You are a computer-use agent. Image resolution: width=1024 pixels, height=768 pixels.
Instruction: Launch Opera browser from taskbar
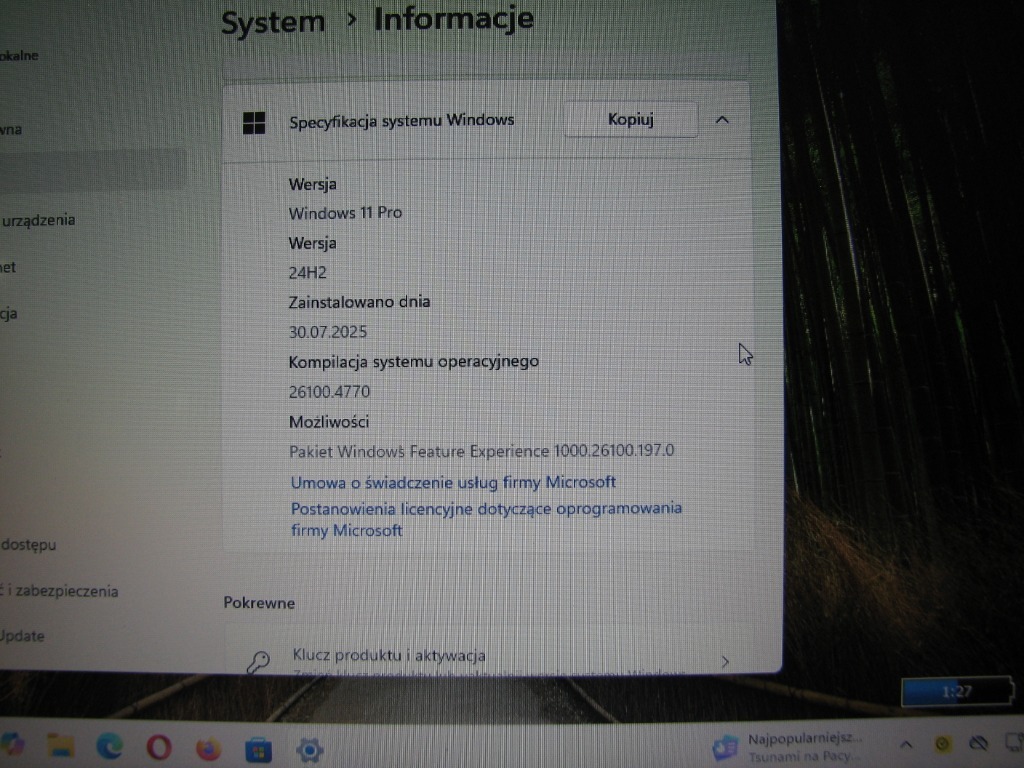159,748
